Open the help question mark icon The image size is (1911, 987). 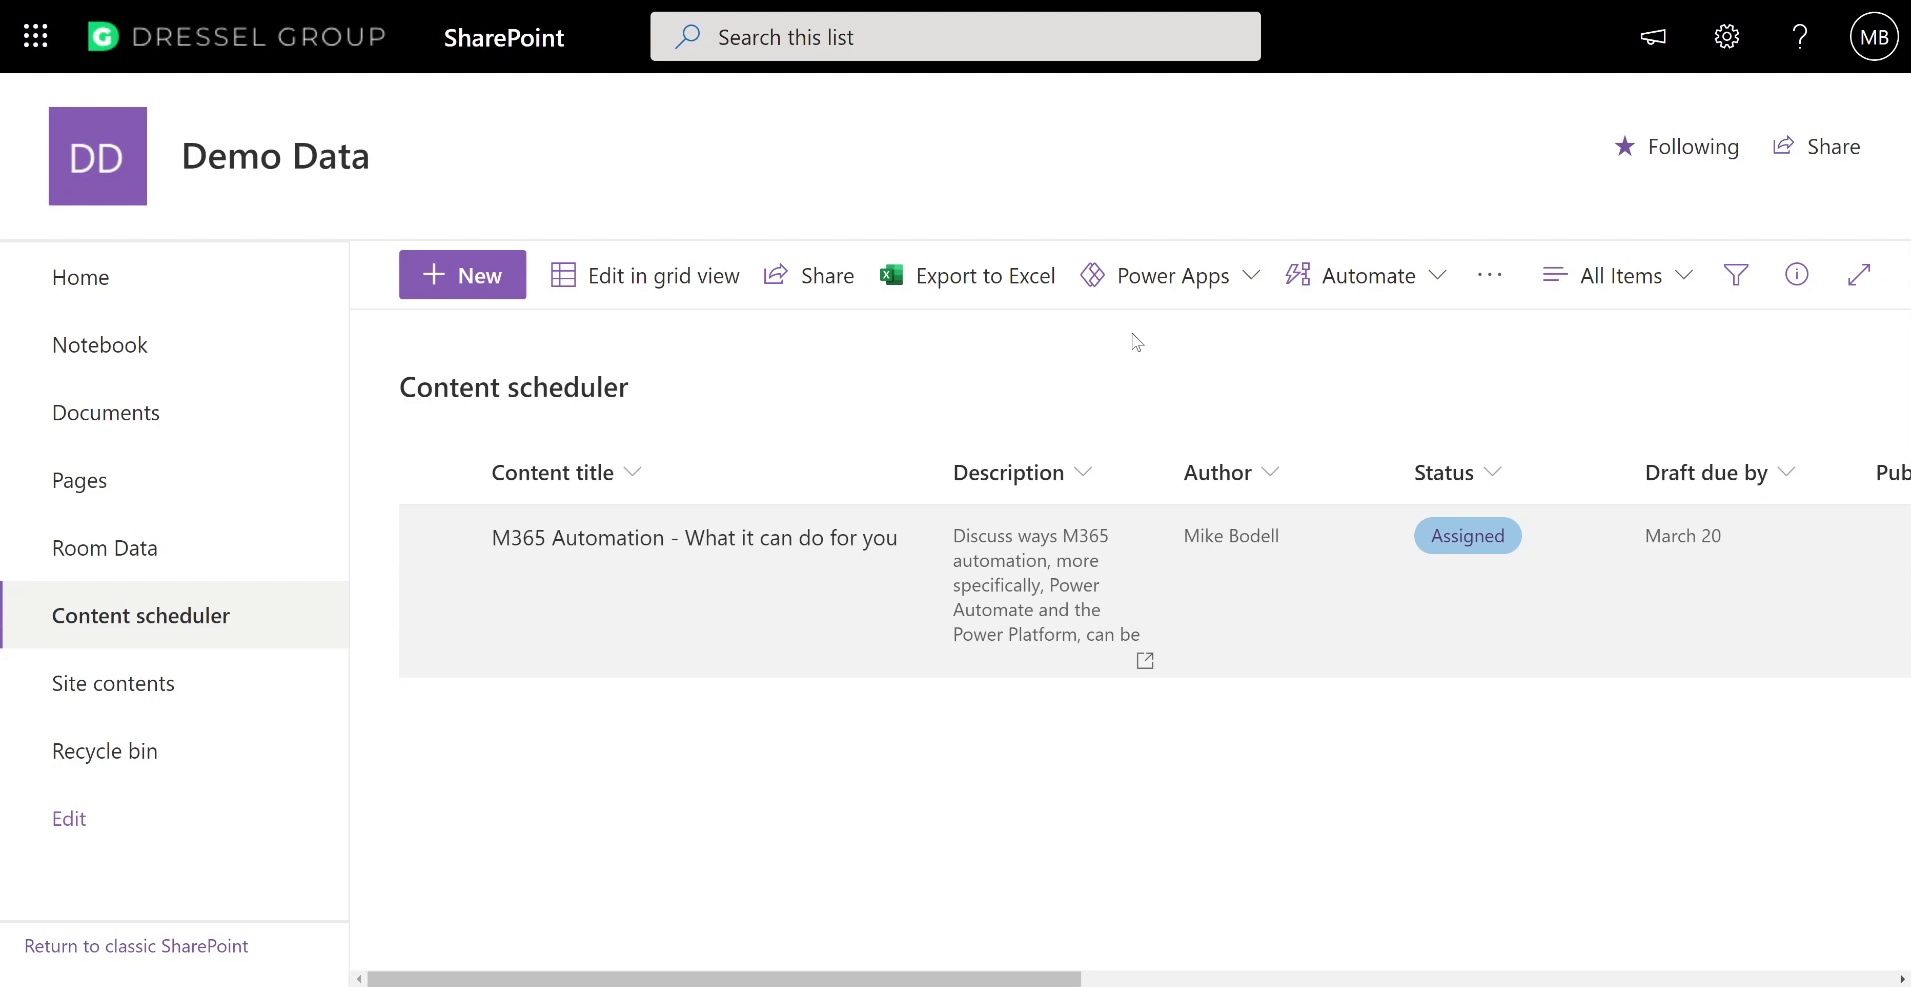[1800, 36]
